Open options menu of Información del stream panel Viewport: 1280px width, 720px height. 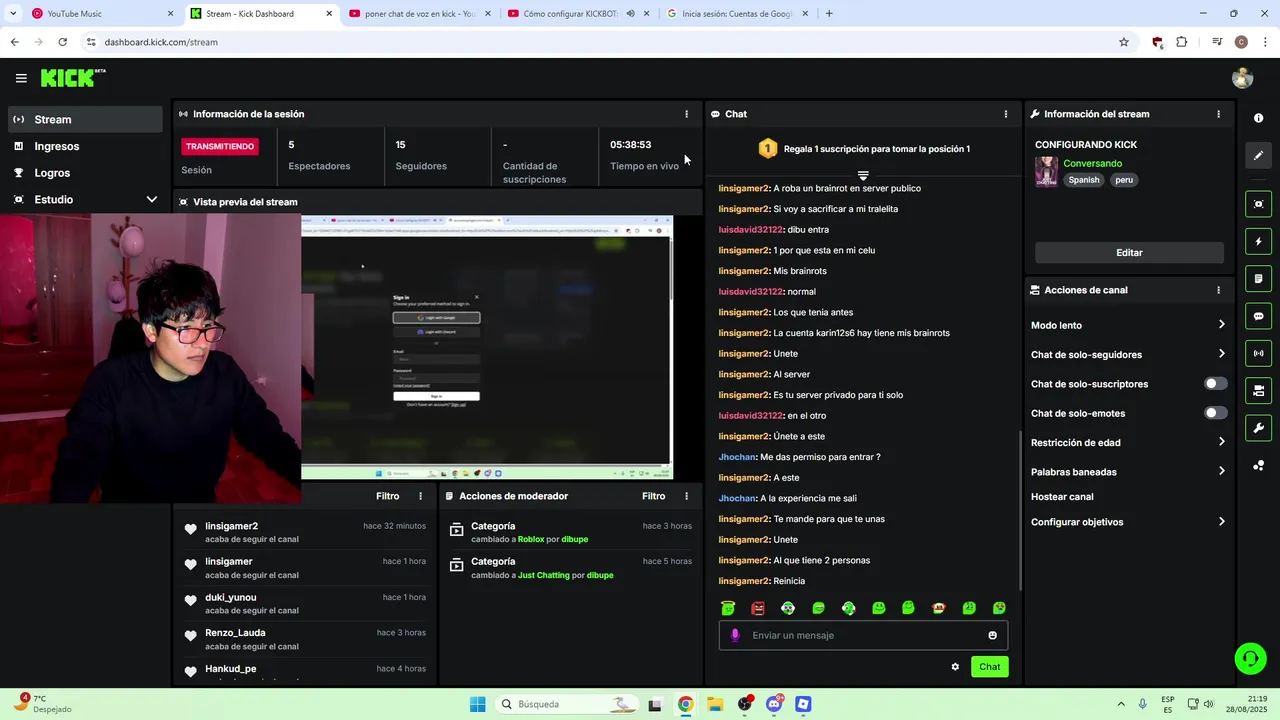[x=1218, y=114]
